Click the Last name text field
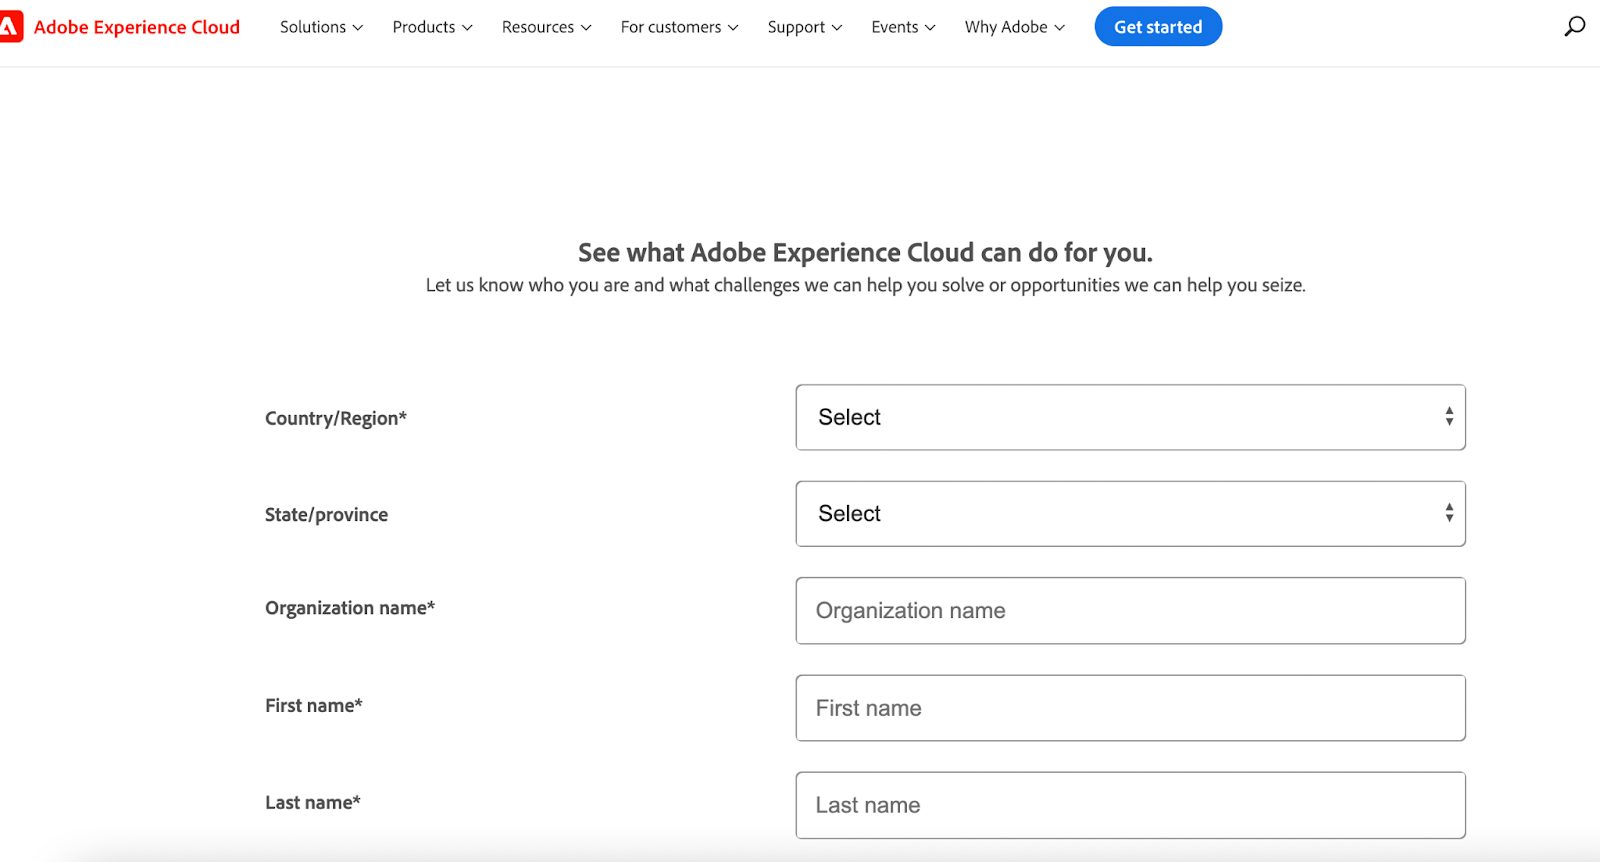The image size is (1600, 862). click(1130, 805)
